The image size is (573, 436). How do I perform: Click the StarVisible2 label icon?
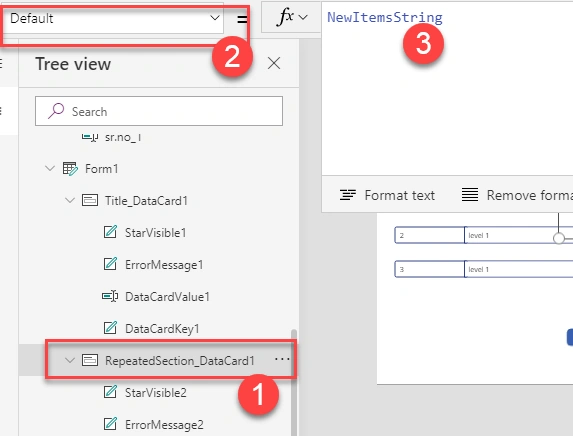pyautogui.click(x=110, y=392)
